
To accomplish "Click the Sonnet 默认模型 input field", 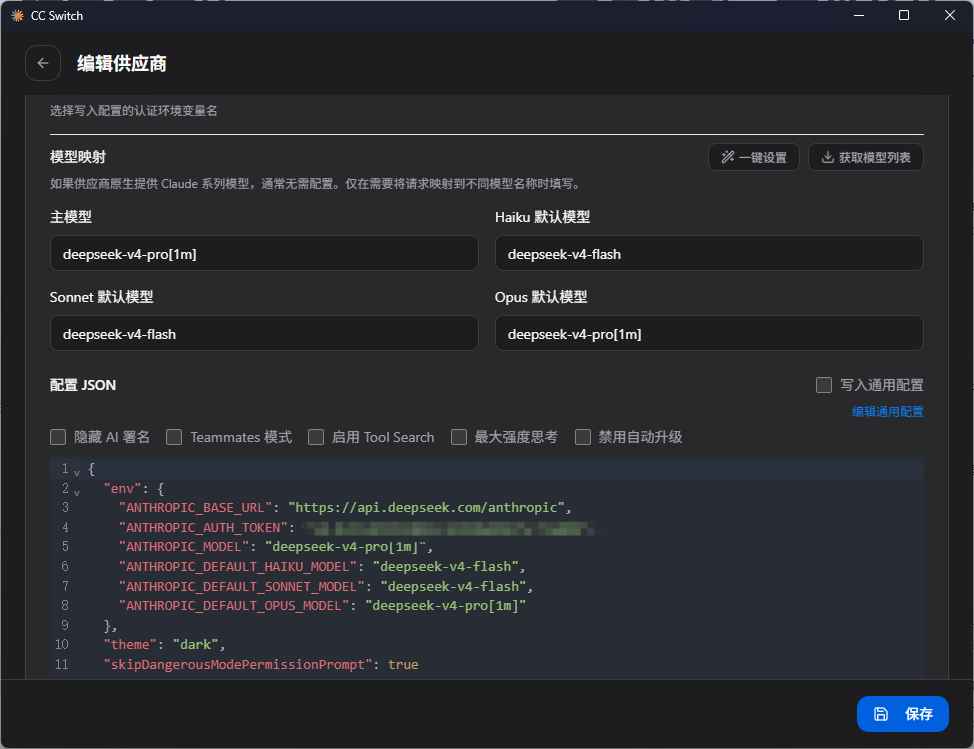I will [264, 334].
